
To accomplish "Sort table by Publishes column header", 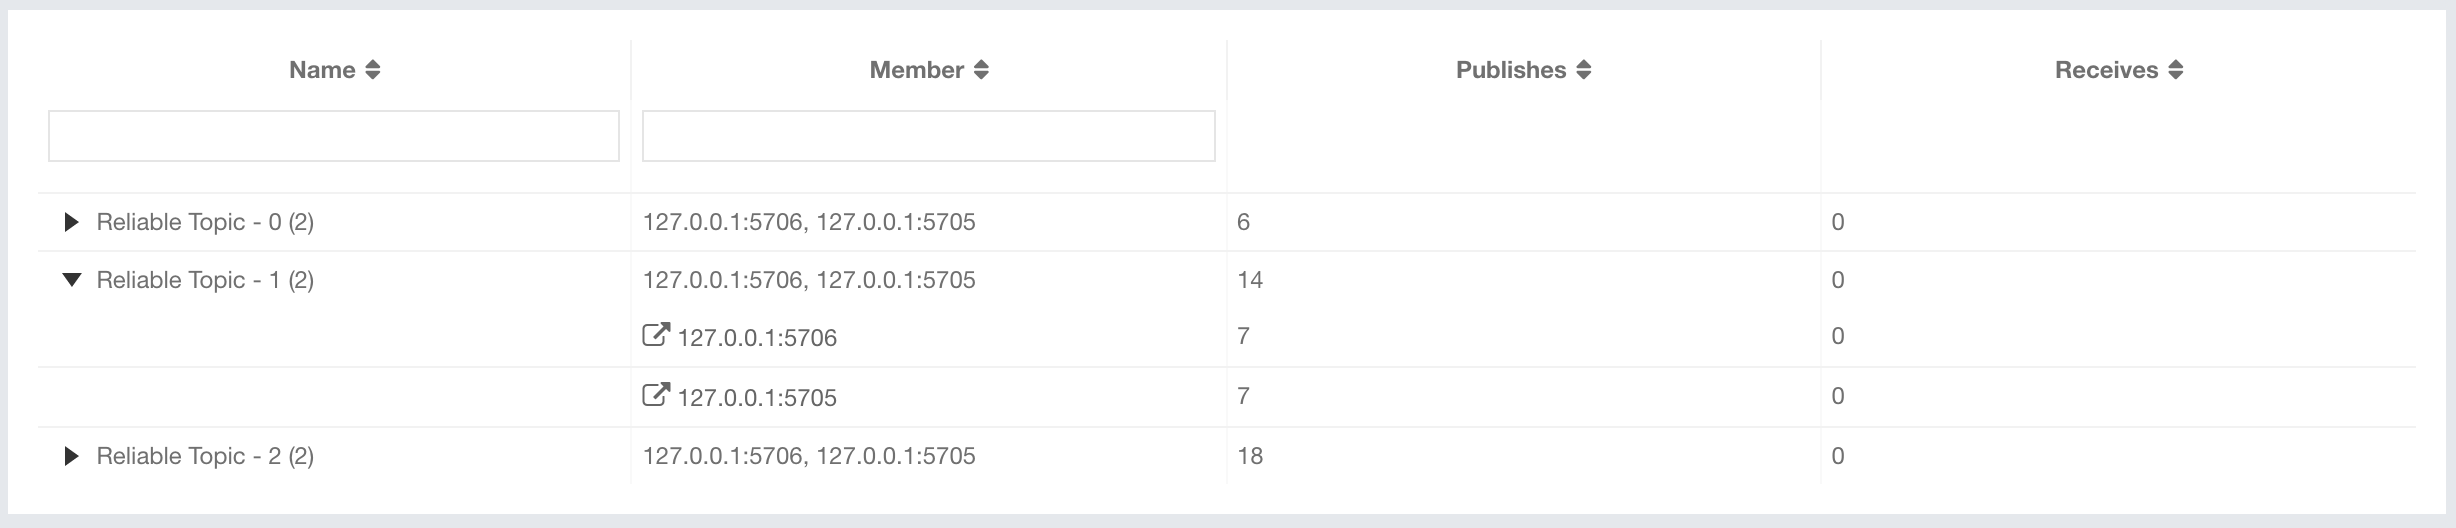I will click(x=1510, y=70).
